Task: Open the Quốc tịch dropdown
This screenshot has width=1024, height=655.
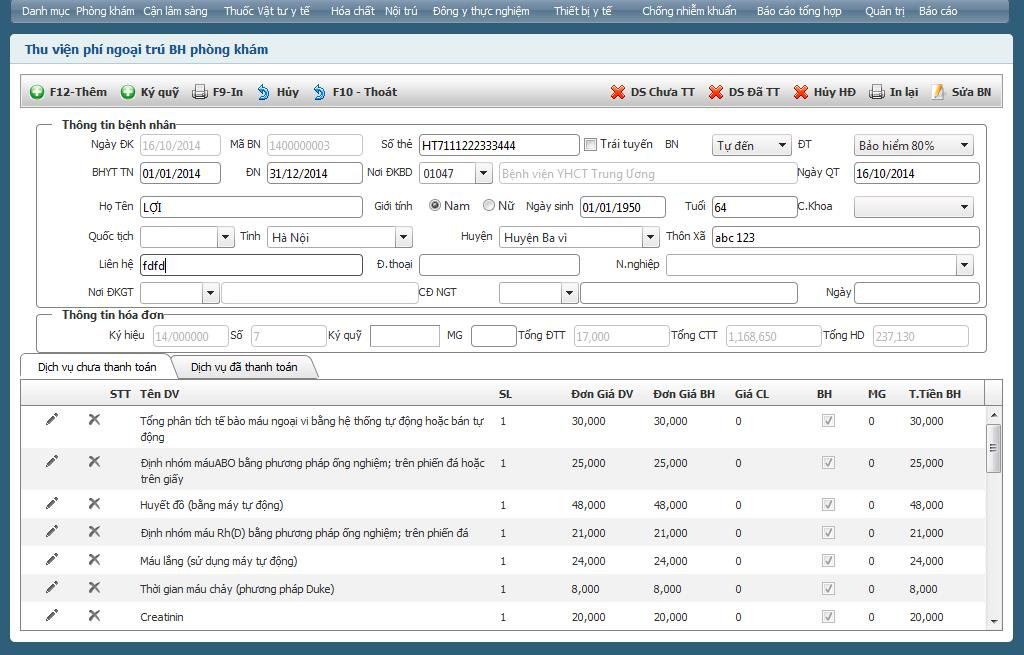Action: 225,237
